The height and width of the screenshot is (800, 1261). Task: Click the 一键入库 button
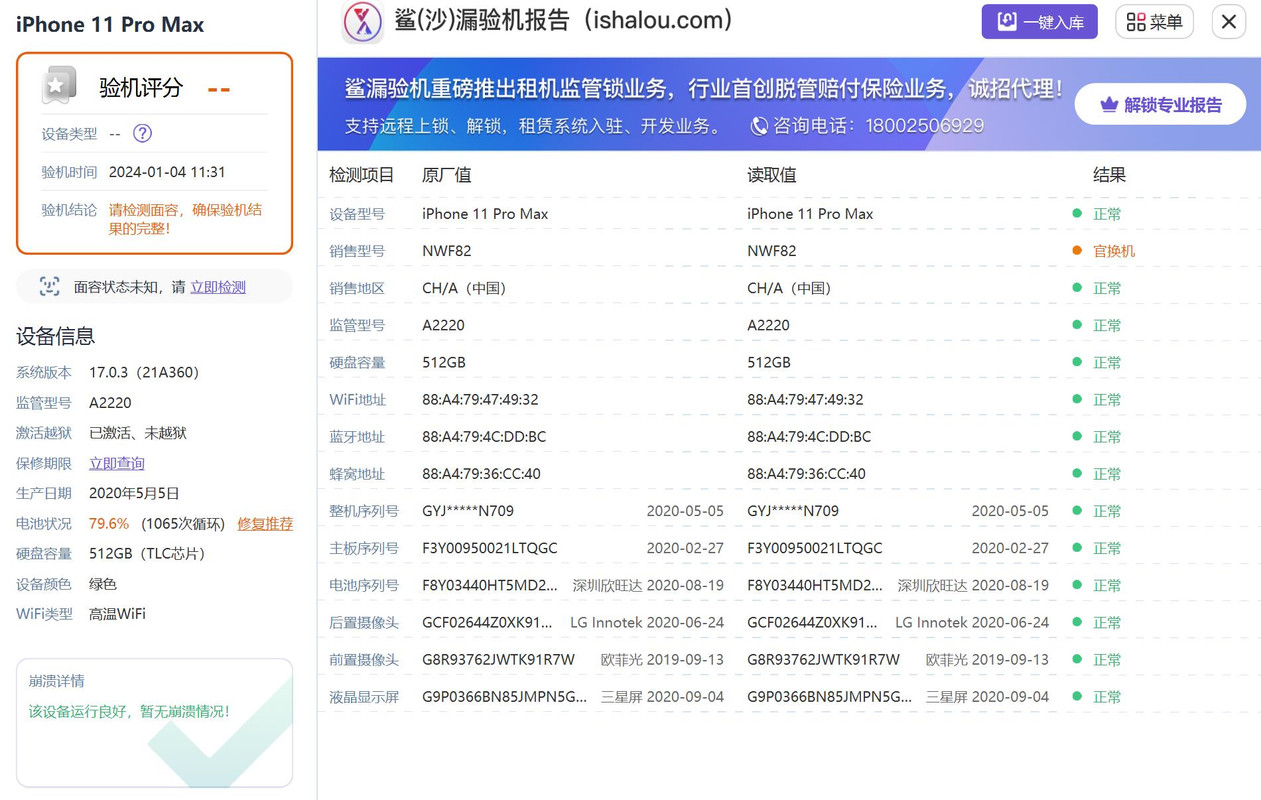click(x=1039, y=22)
